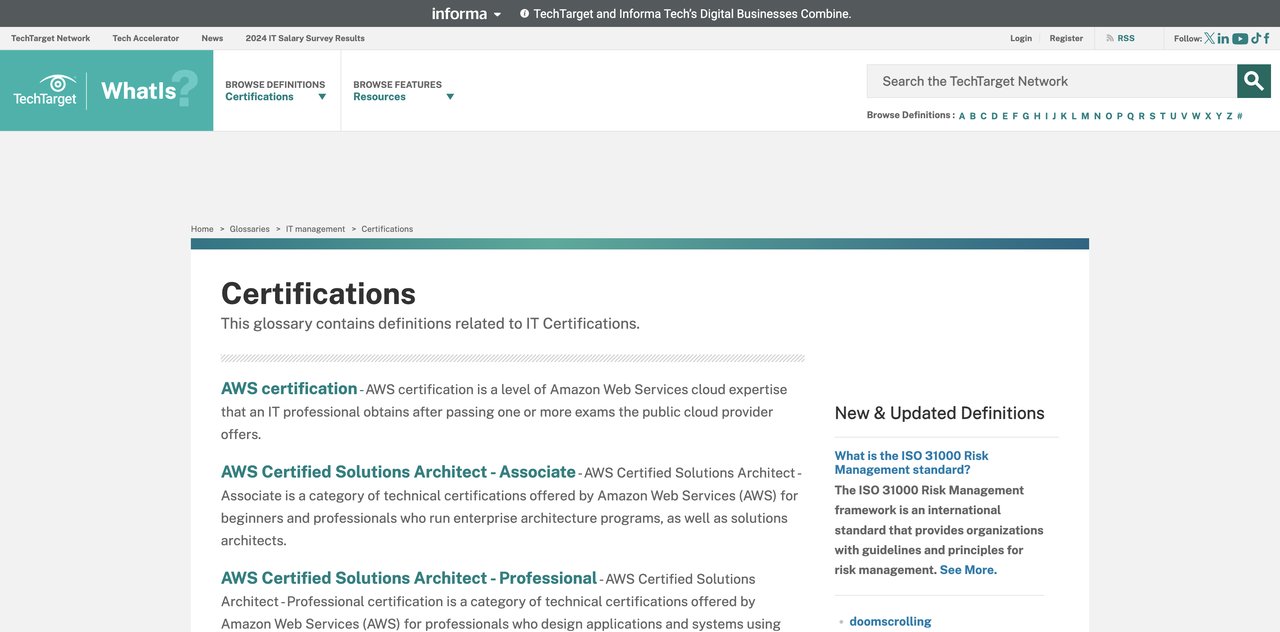1280x632 pixels.
Task: Browse definitions starting with B
Action: [x=973, y=116]
